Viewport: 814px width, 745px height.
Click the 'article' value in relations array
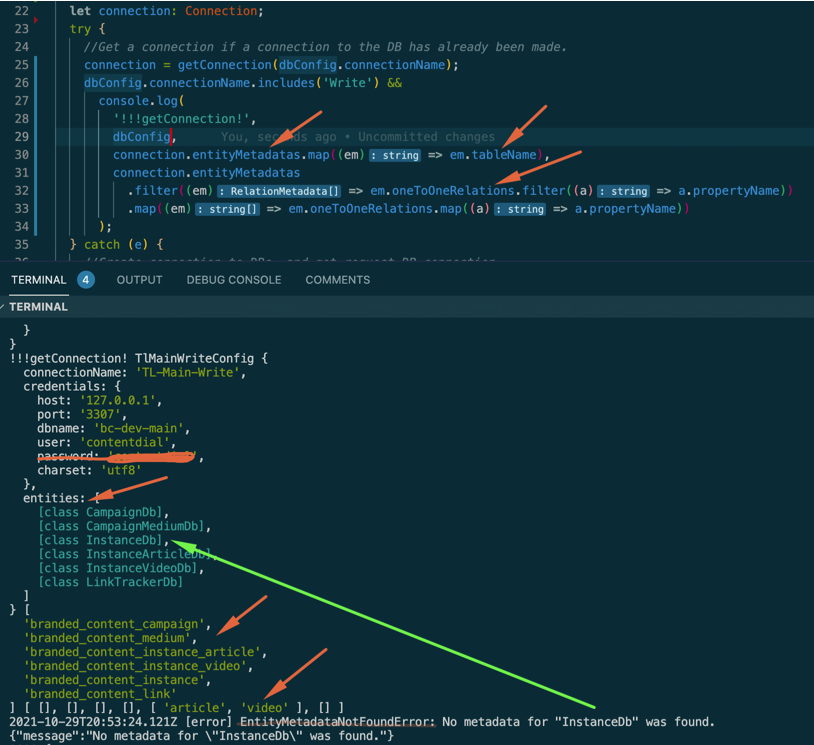click(x=194, y=708)
